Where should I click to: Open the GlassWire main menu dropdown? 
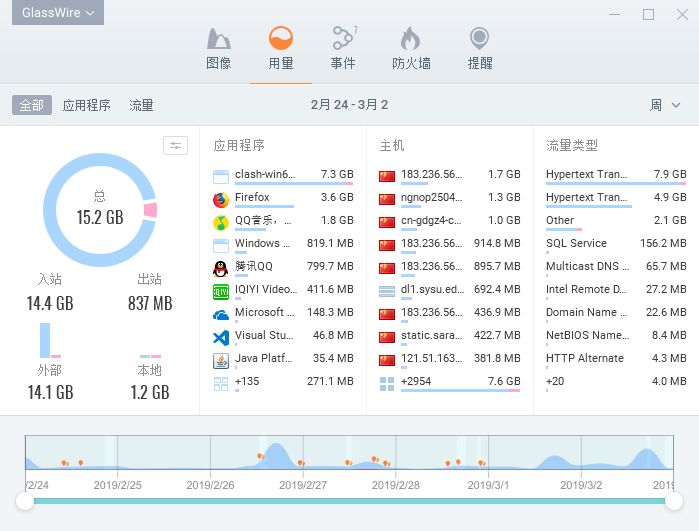[x=58, y=12]
